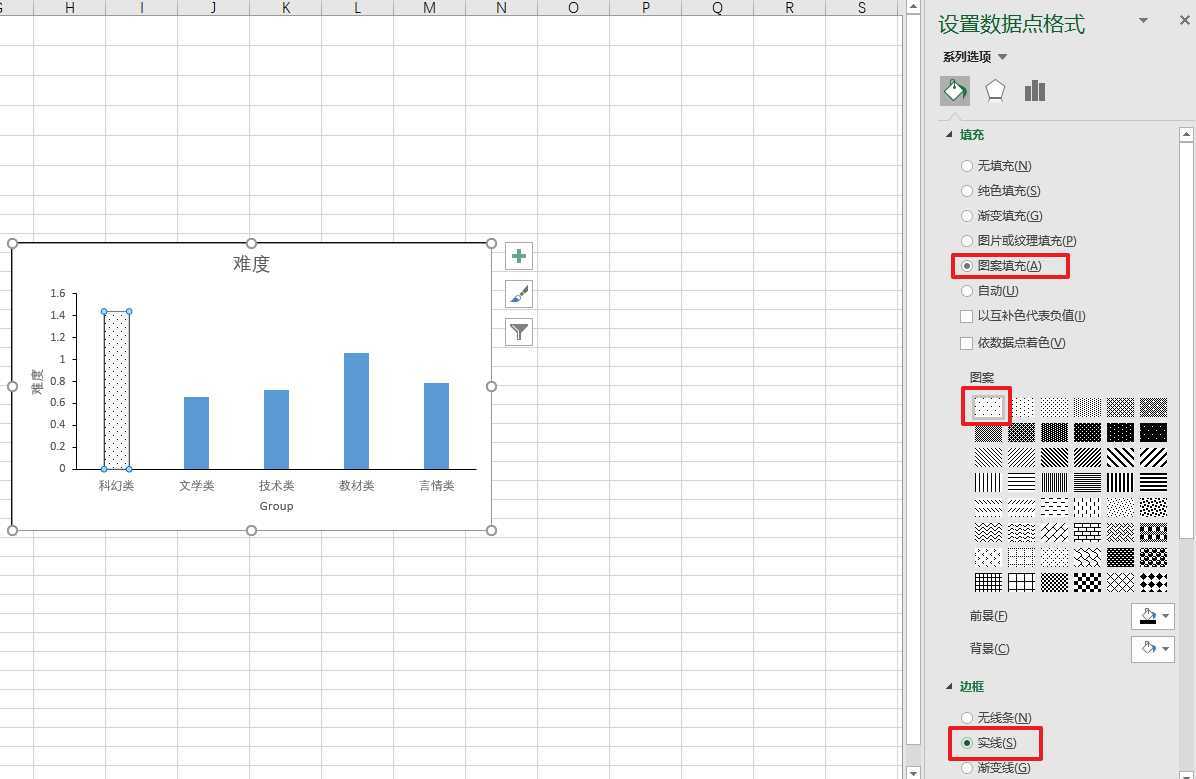This screenshot has height=779, width=1196.
Task: Open the Fill & Line paint bucket tab
Action: [x=955, y=91]
